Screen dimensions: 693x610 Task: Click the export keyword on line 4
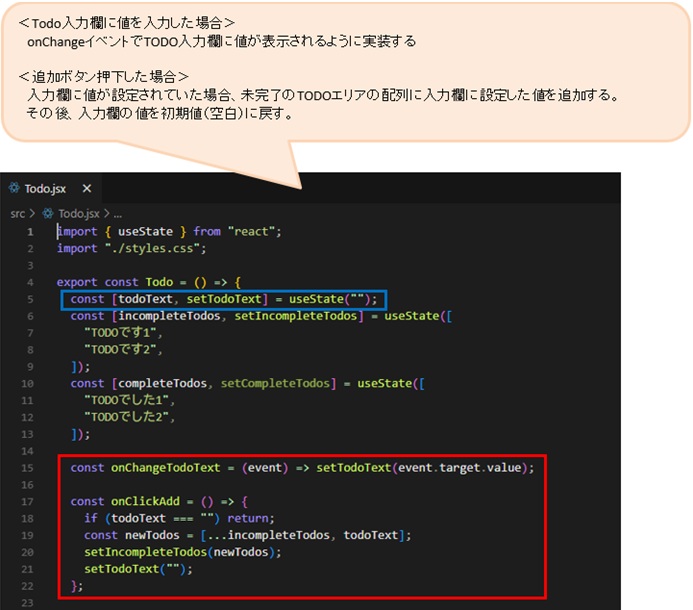point(77,282)
